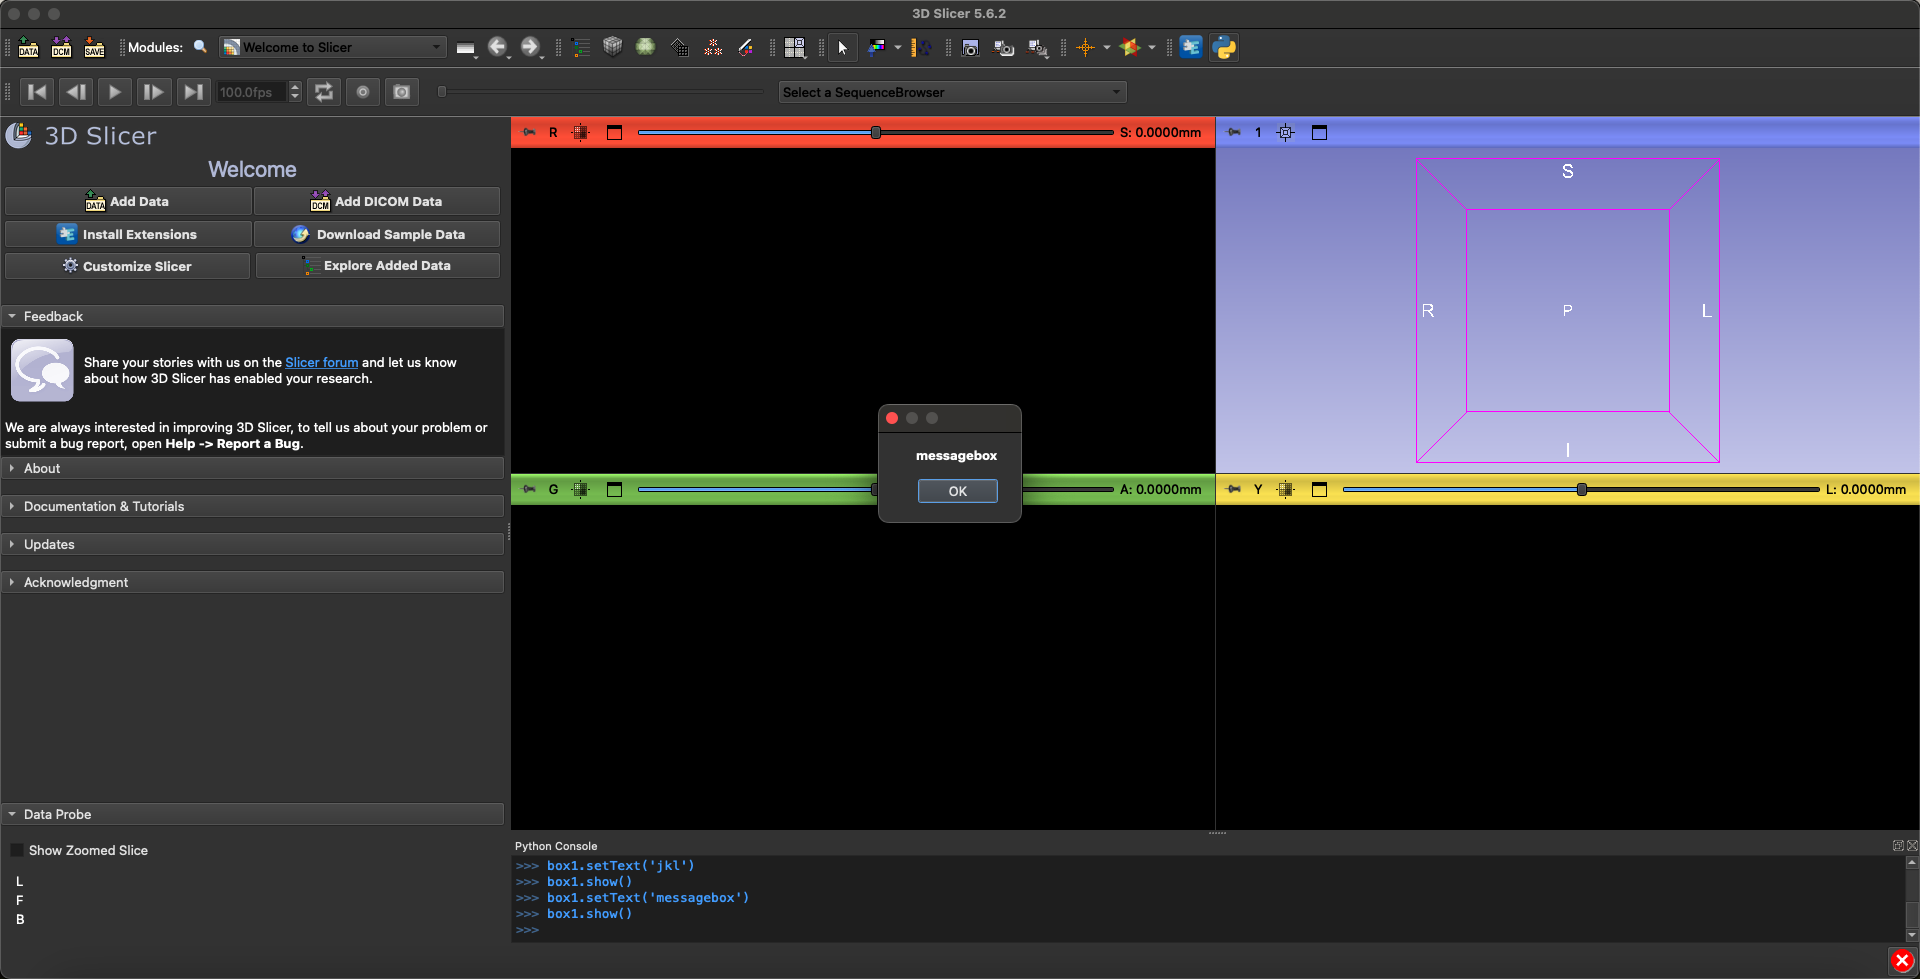Click the error indicator icon in status bar
The height and width of the screenshot is (979, 1920).
pyautogui.click(x=1902, y=961)
